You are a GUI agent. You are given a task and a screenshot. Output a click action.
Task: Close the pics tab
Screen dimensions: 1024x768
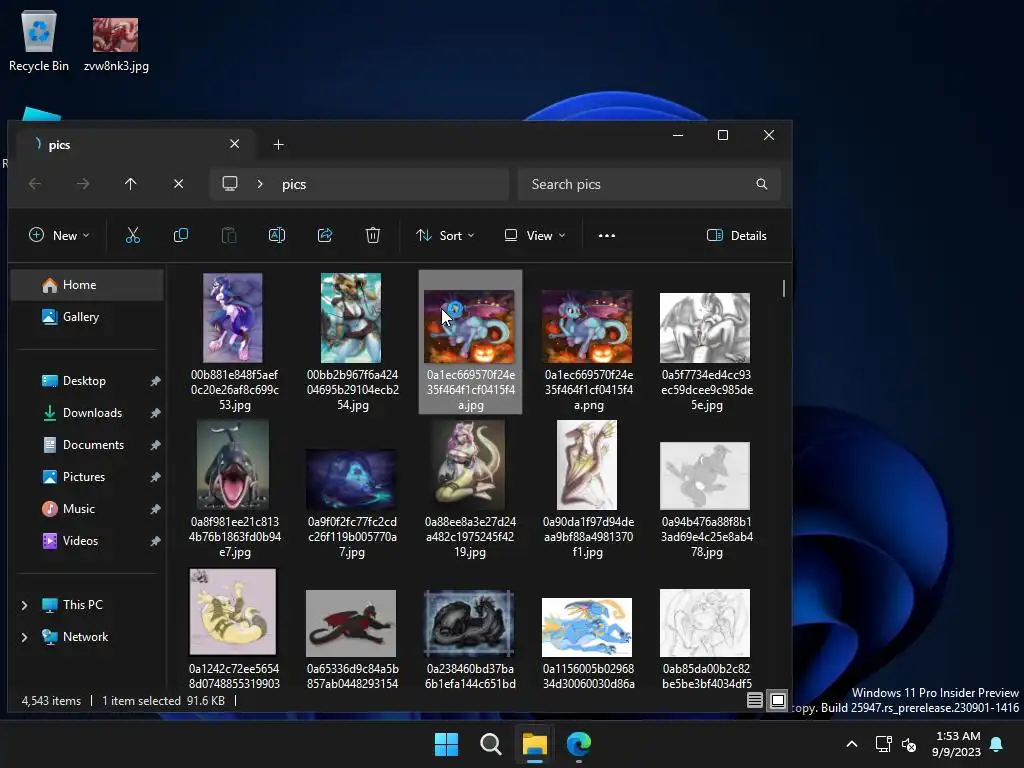(x=234, y=144)
